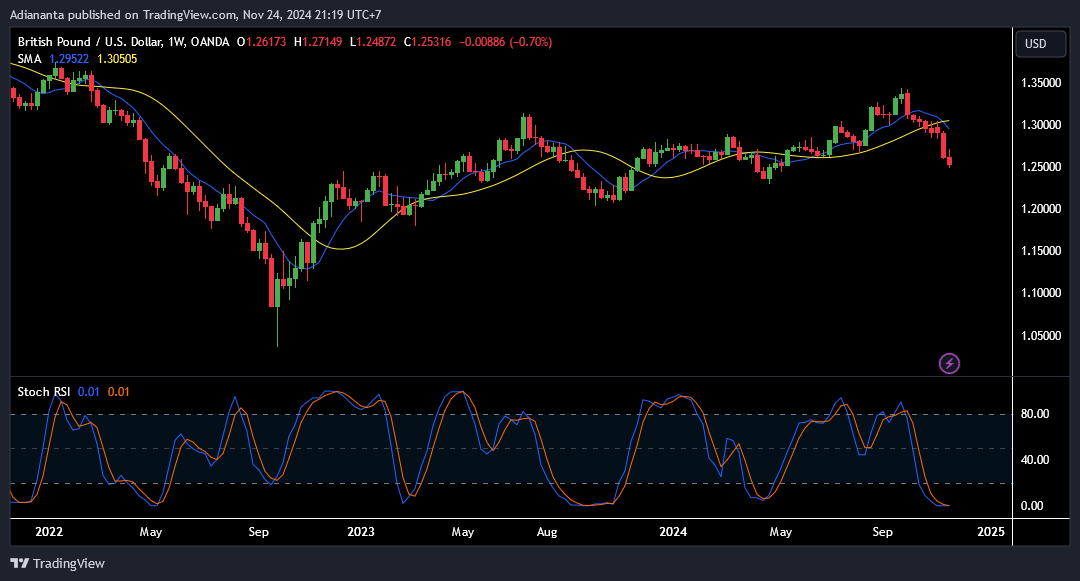
Task: Click the purple lightning bolt icon
Action: pos(949,363)
